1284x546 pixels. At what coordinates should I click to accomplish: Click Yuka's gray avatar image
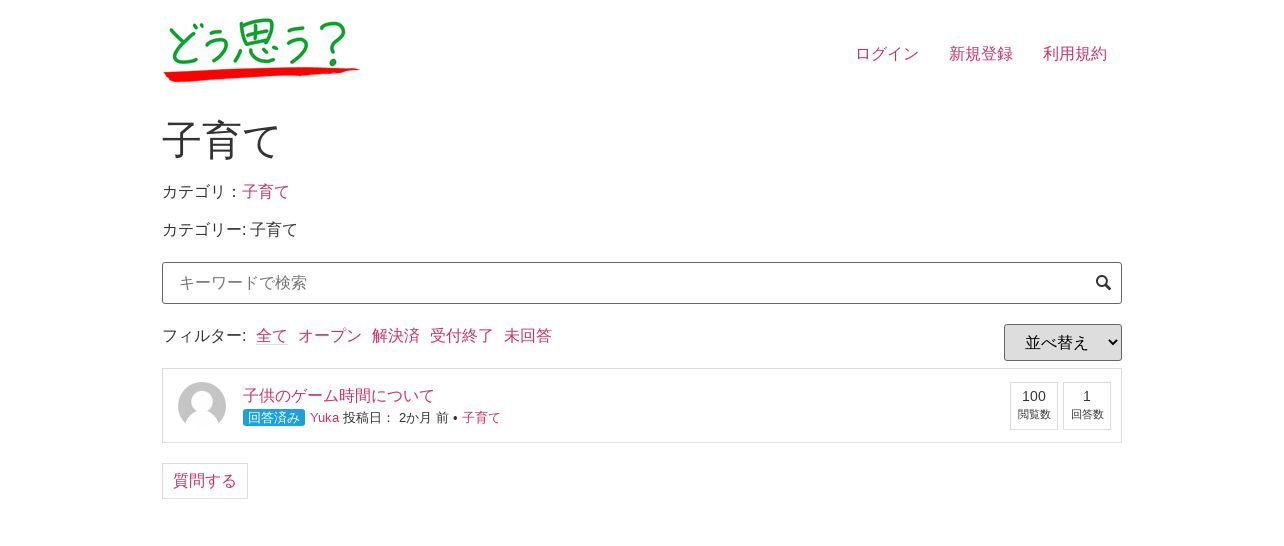click(202, 406)
